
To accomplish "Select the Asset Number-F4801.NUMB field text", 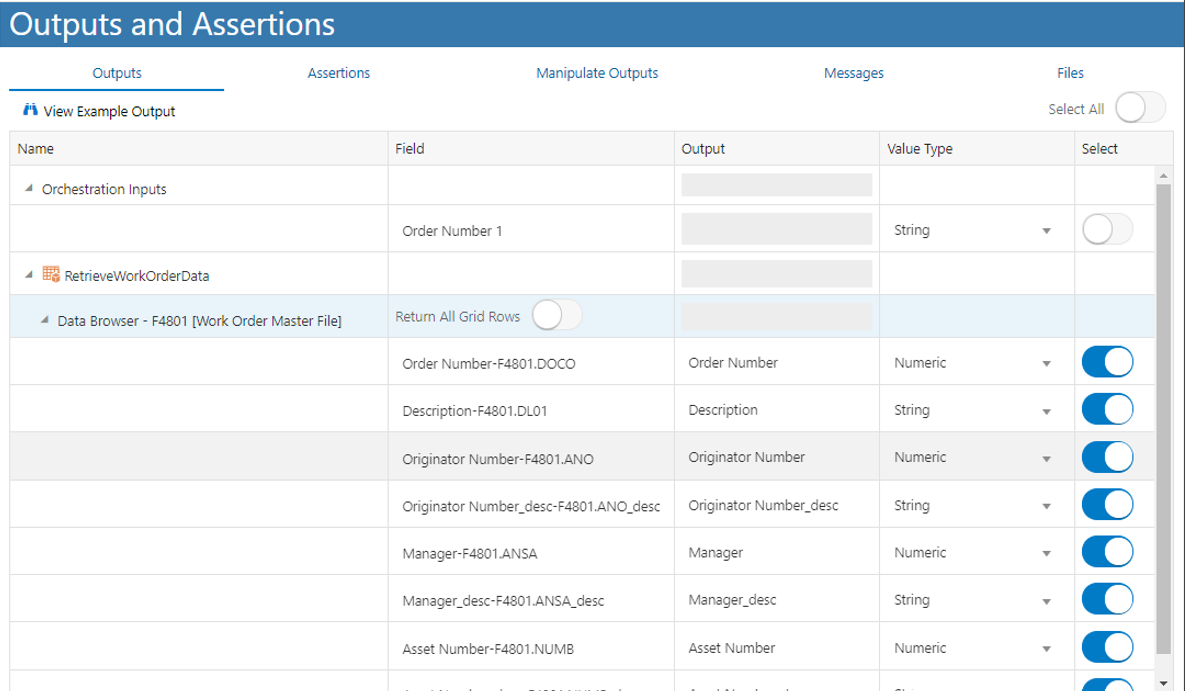I will point(488,649).
